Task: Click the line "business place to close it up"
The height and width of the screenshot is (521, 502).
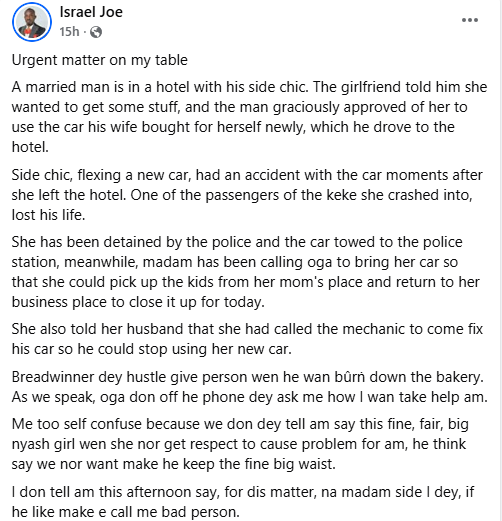Action: [x=138, y=302]
